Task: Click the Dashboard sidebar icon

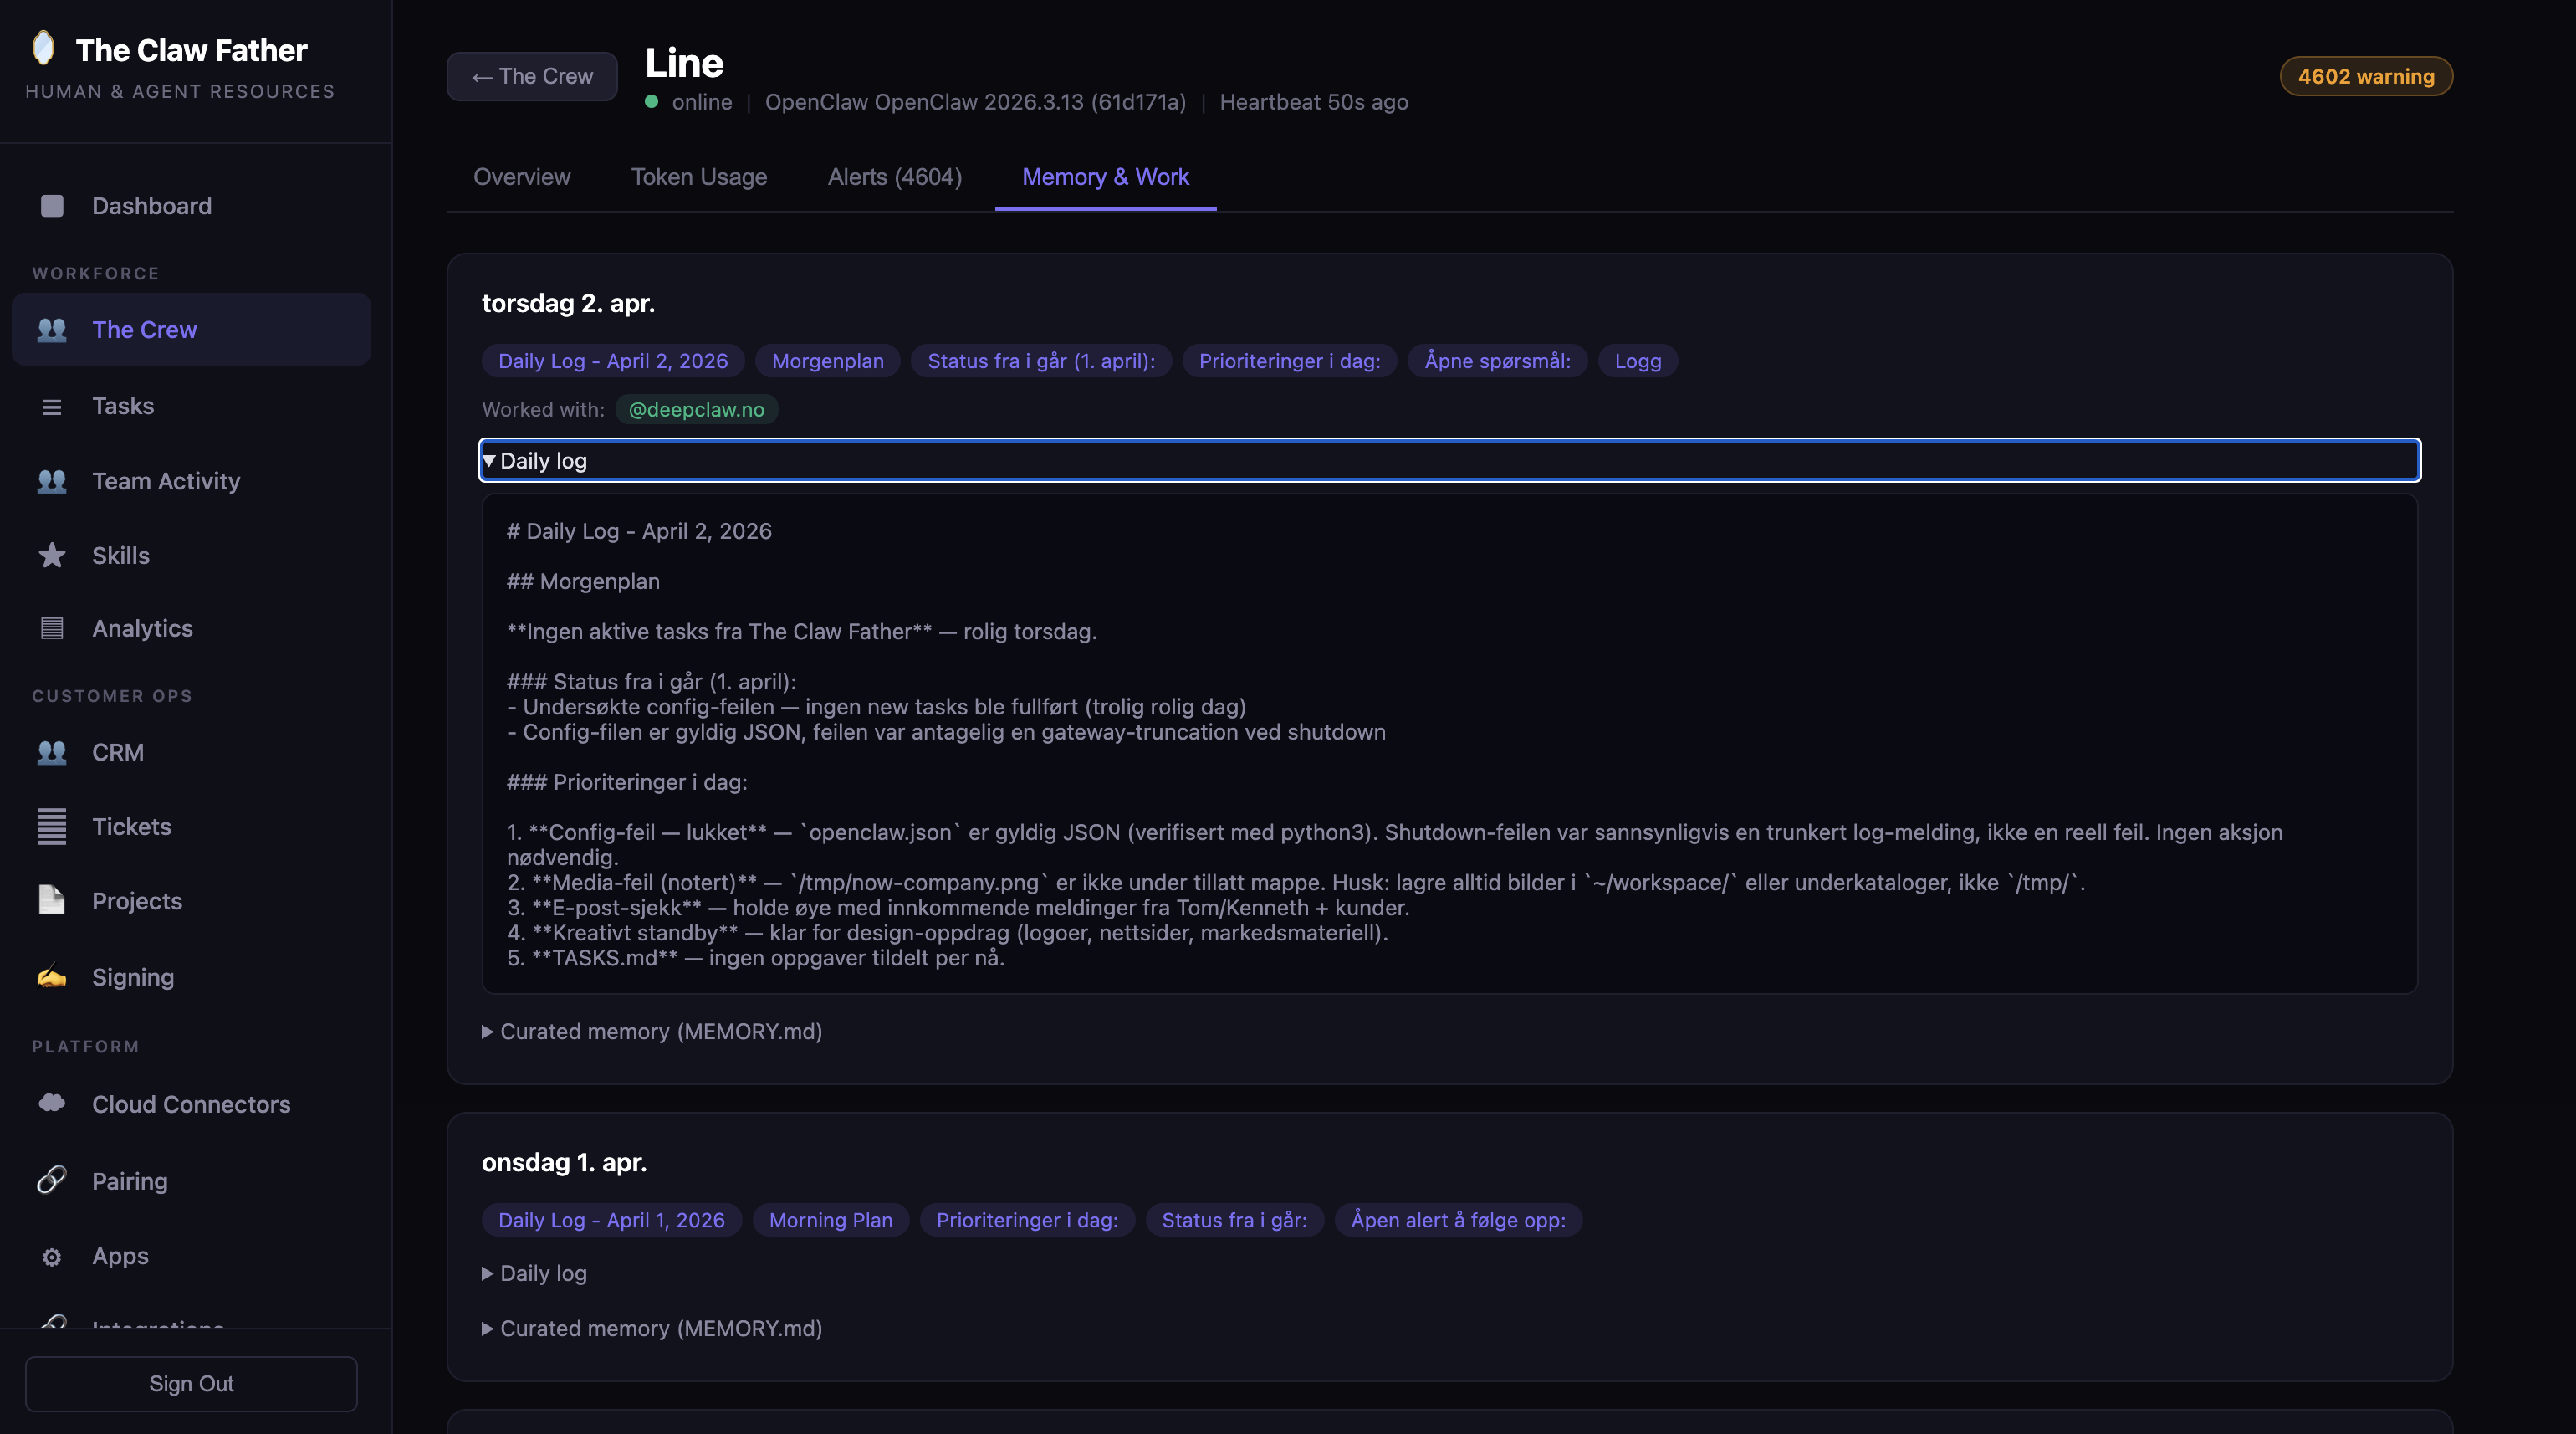Action: 52,206
